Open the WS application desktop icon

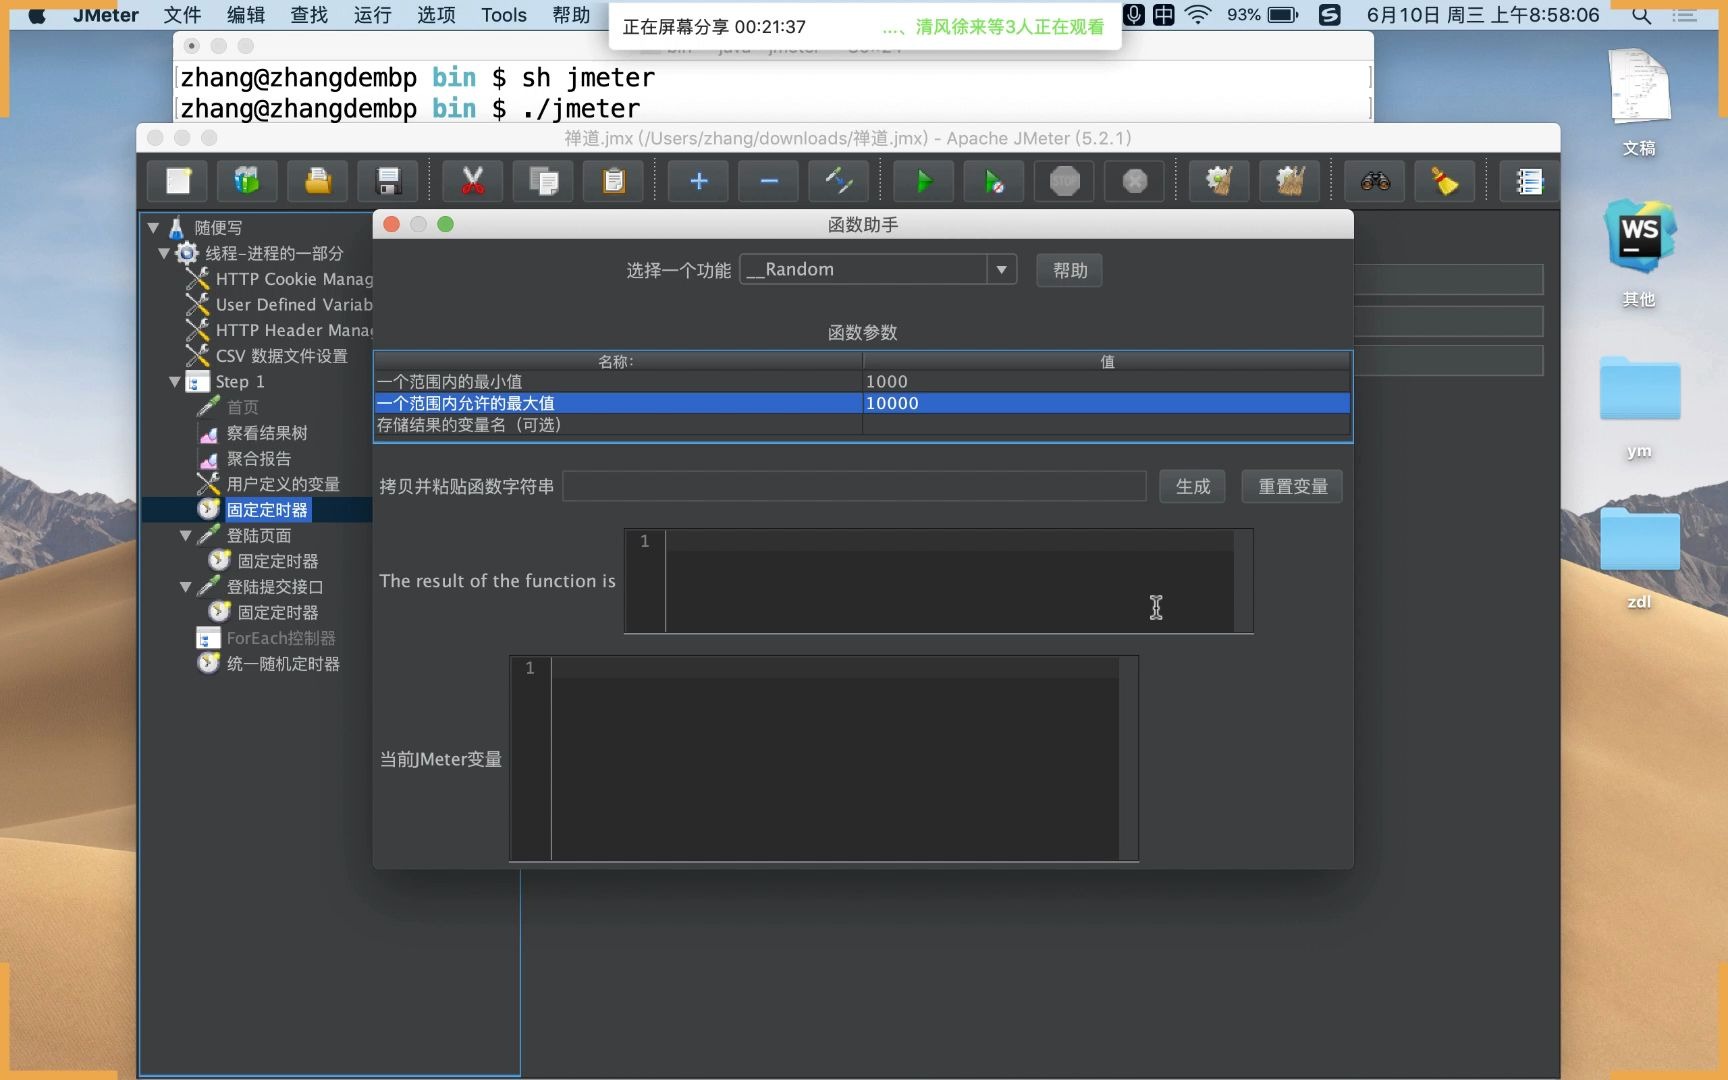click(x=1640, y=236)
